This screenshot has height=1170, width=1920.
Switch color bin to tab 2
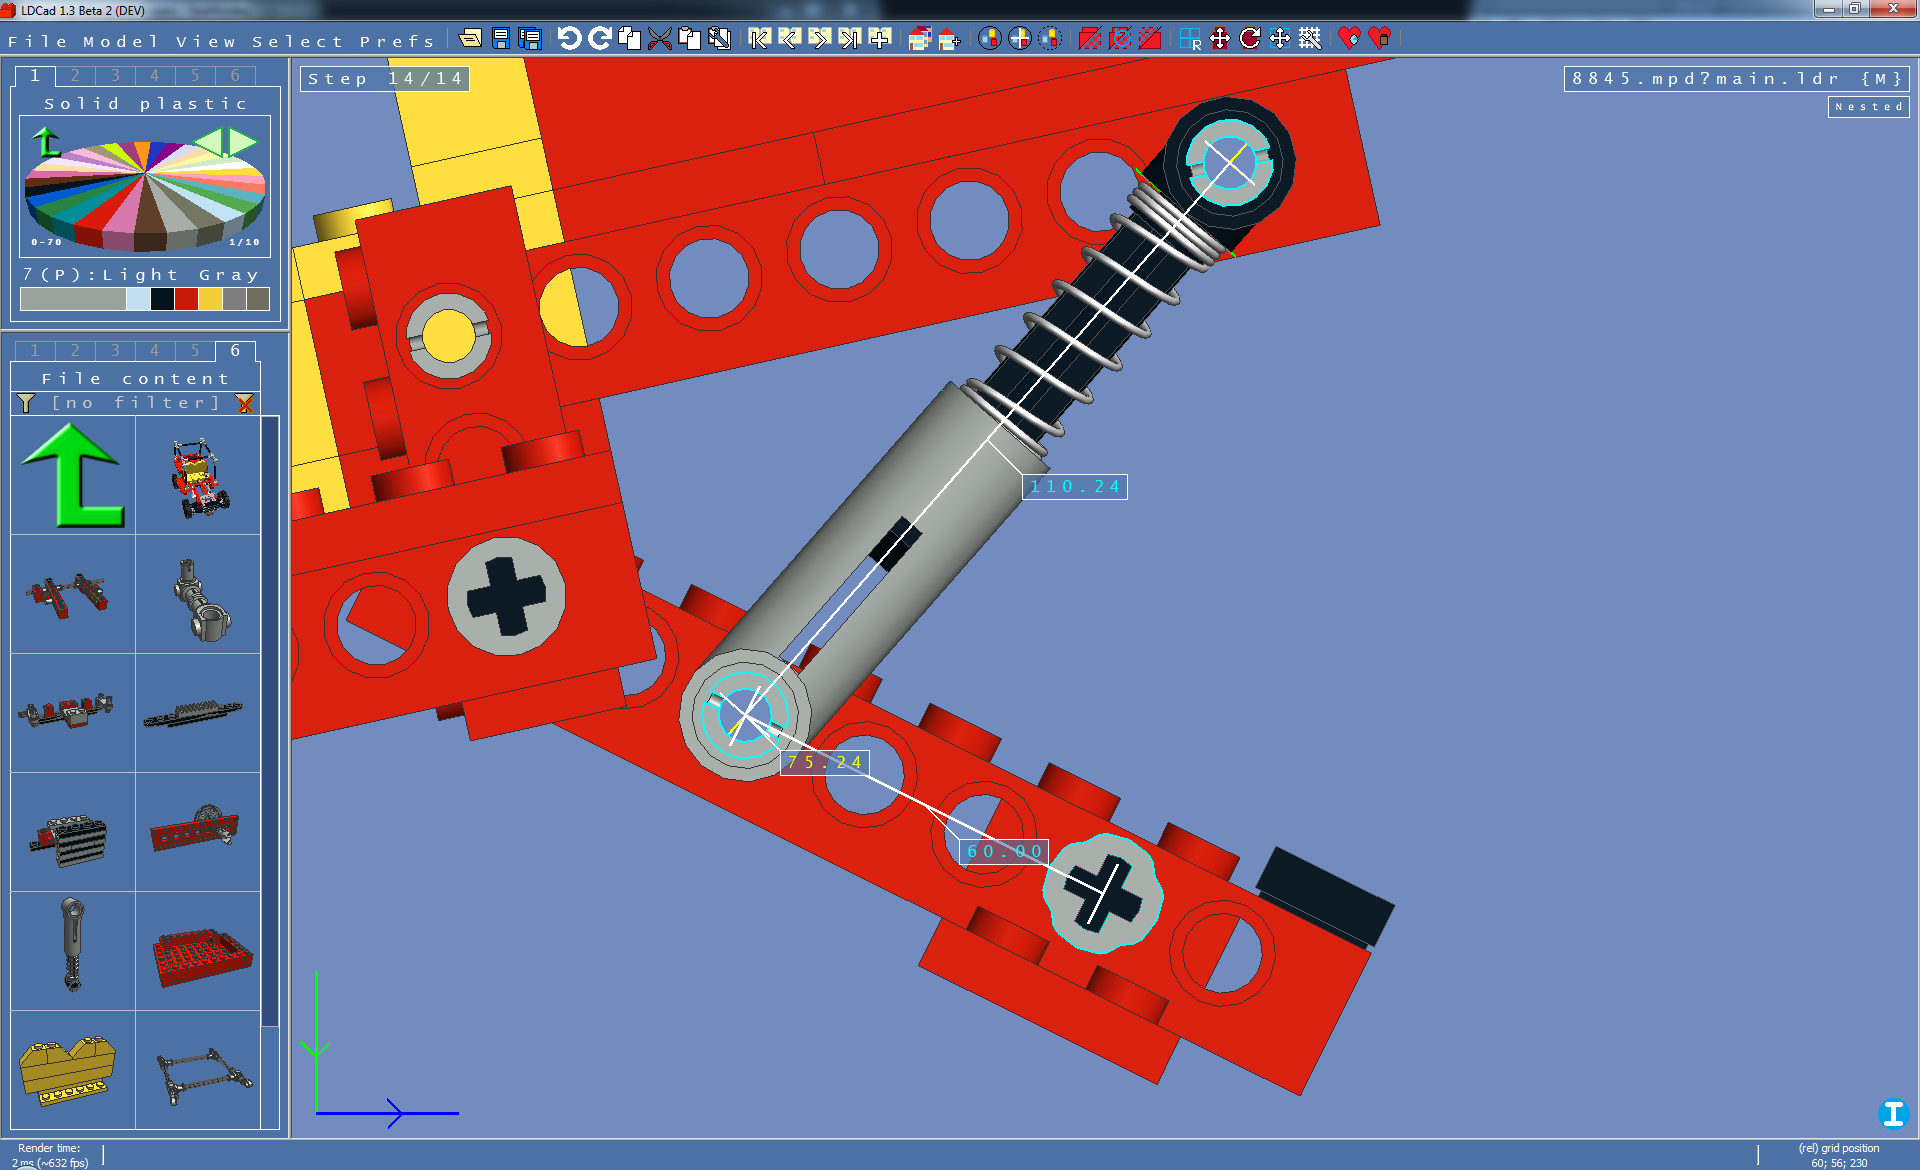coord(75,76)
